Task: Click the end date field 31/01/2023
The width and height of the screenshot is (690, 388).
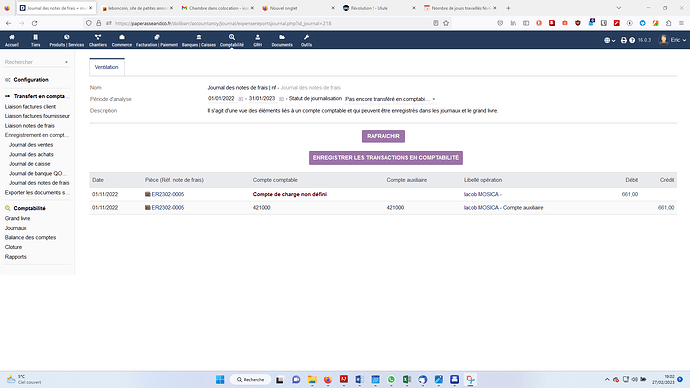Action: (x=262, y=99)
